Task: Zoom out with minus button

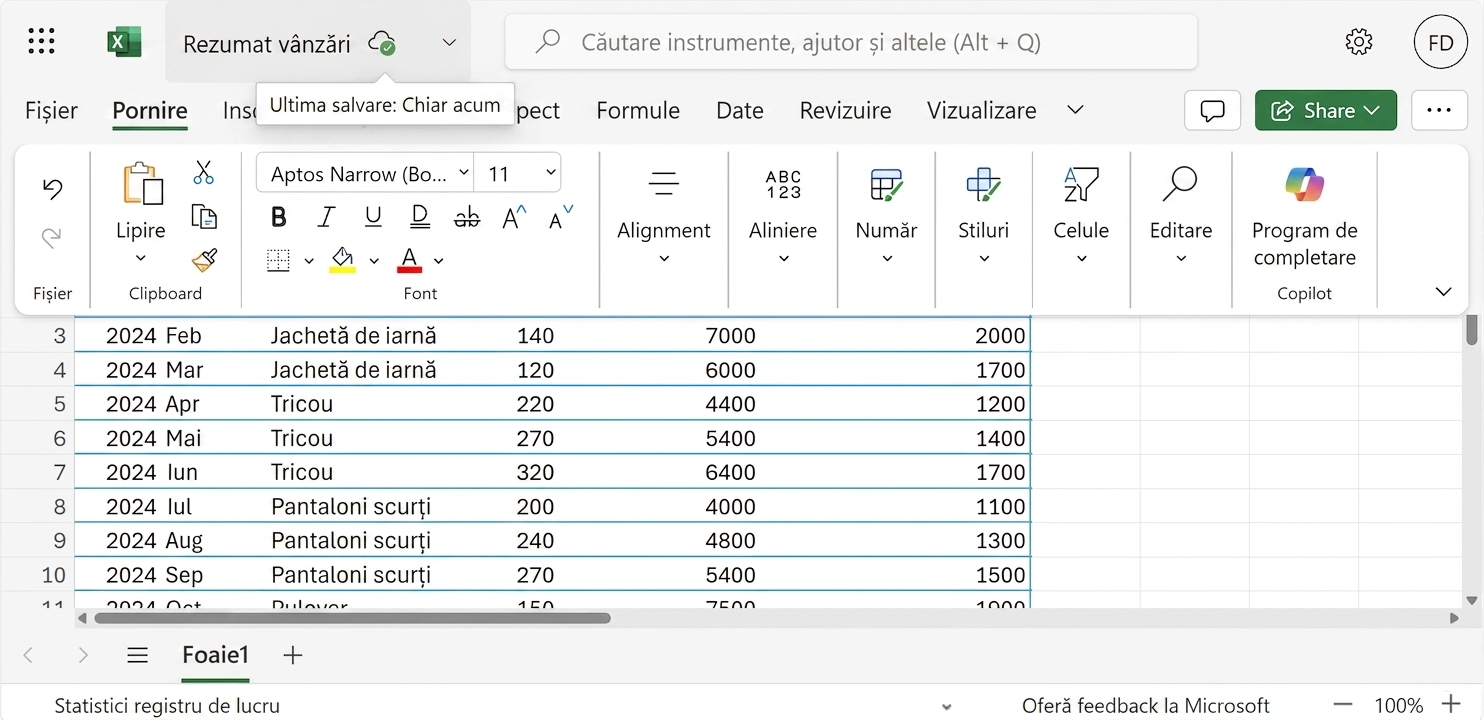Action: point(1343,704)
